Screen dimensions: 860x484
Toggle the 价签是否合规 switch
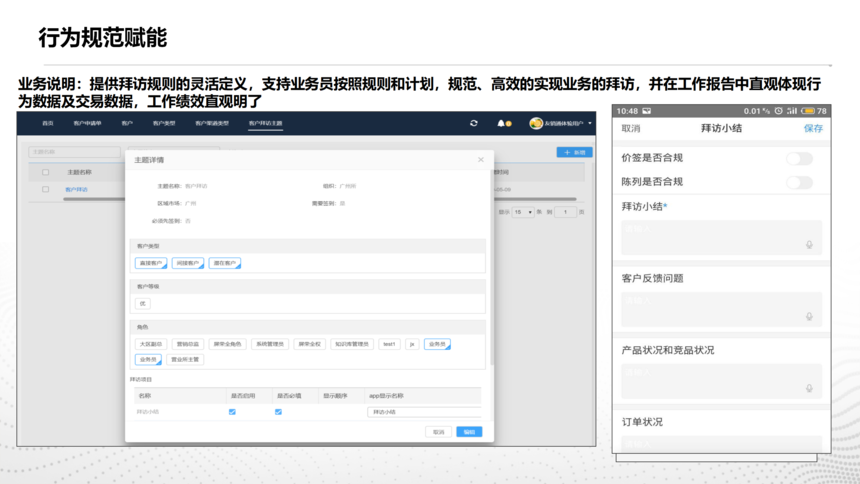pos(799,158)
